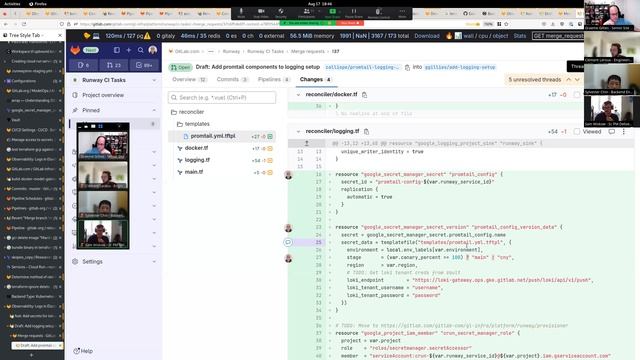Click the Next badge toggle
This screenshot has height=360, width=640.
[x=91, y=50]
